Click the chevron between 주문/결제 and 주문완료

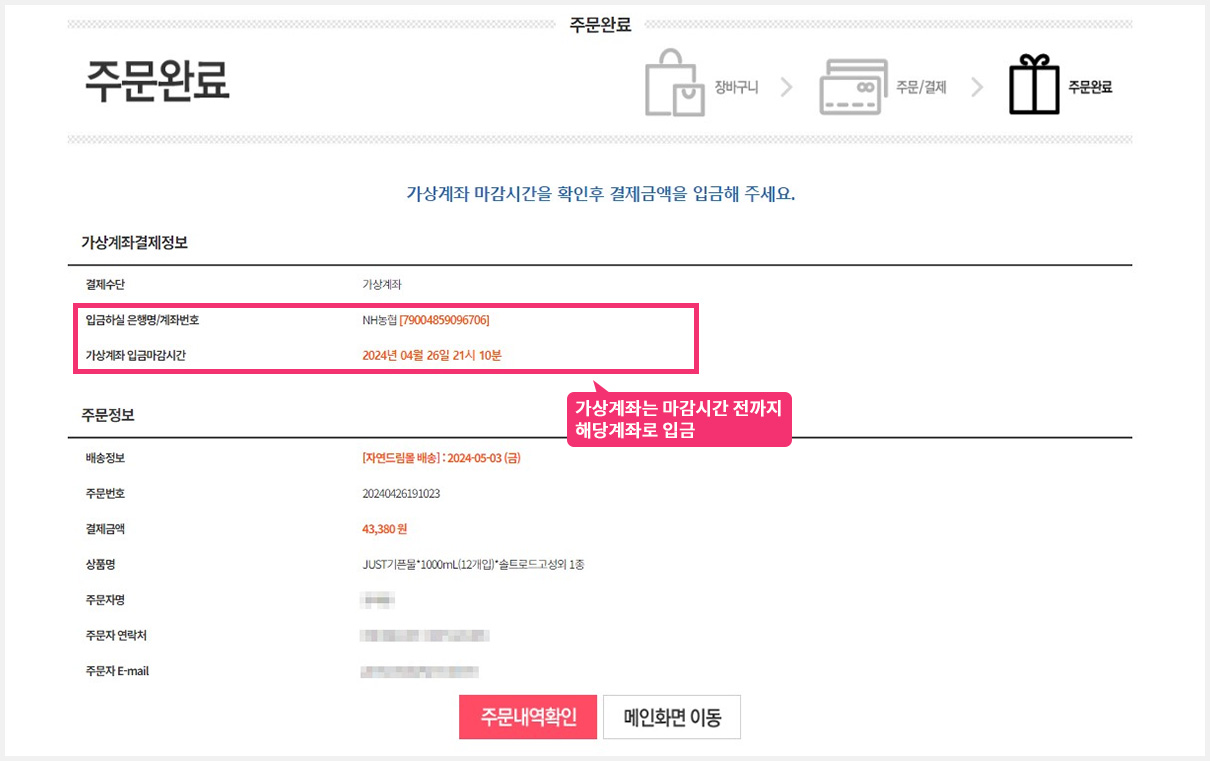977,86
